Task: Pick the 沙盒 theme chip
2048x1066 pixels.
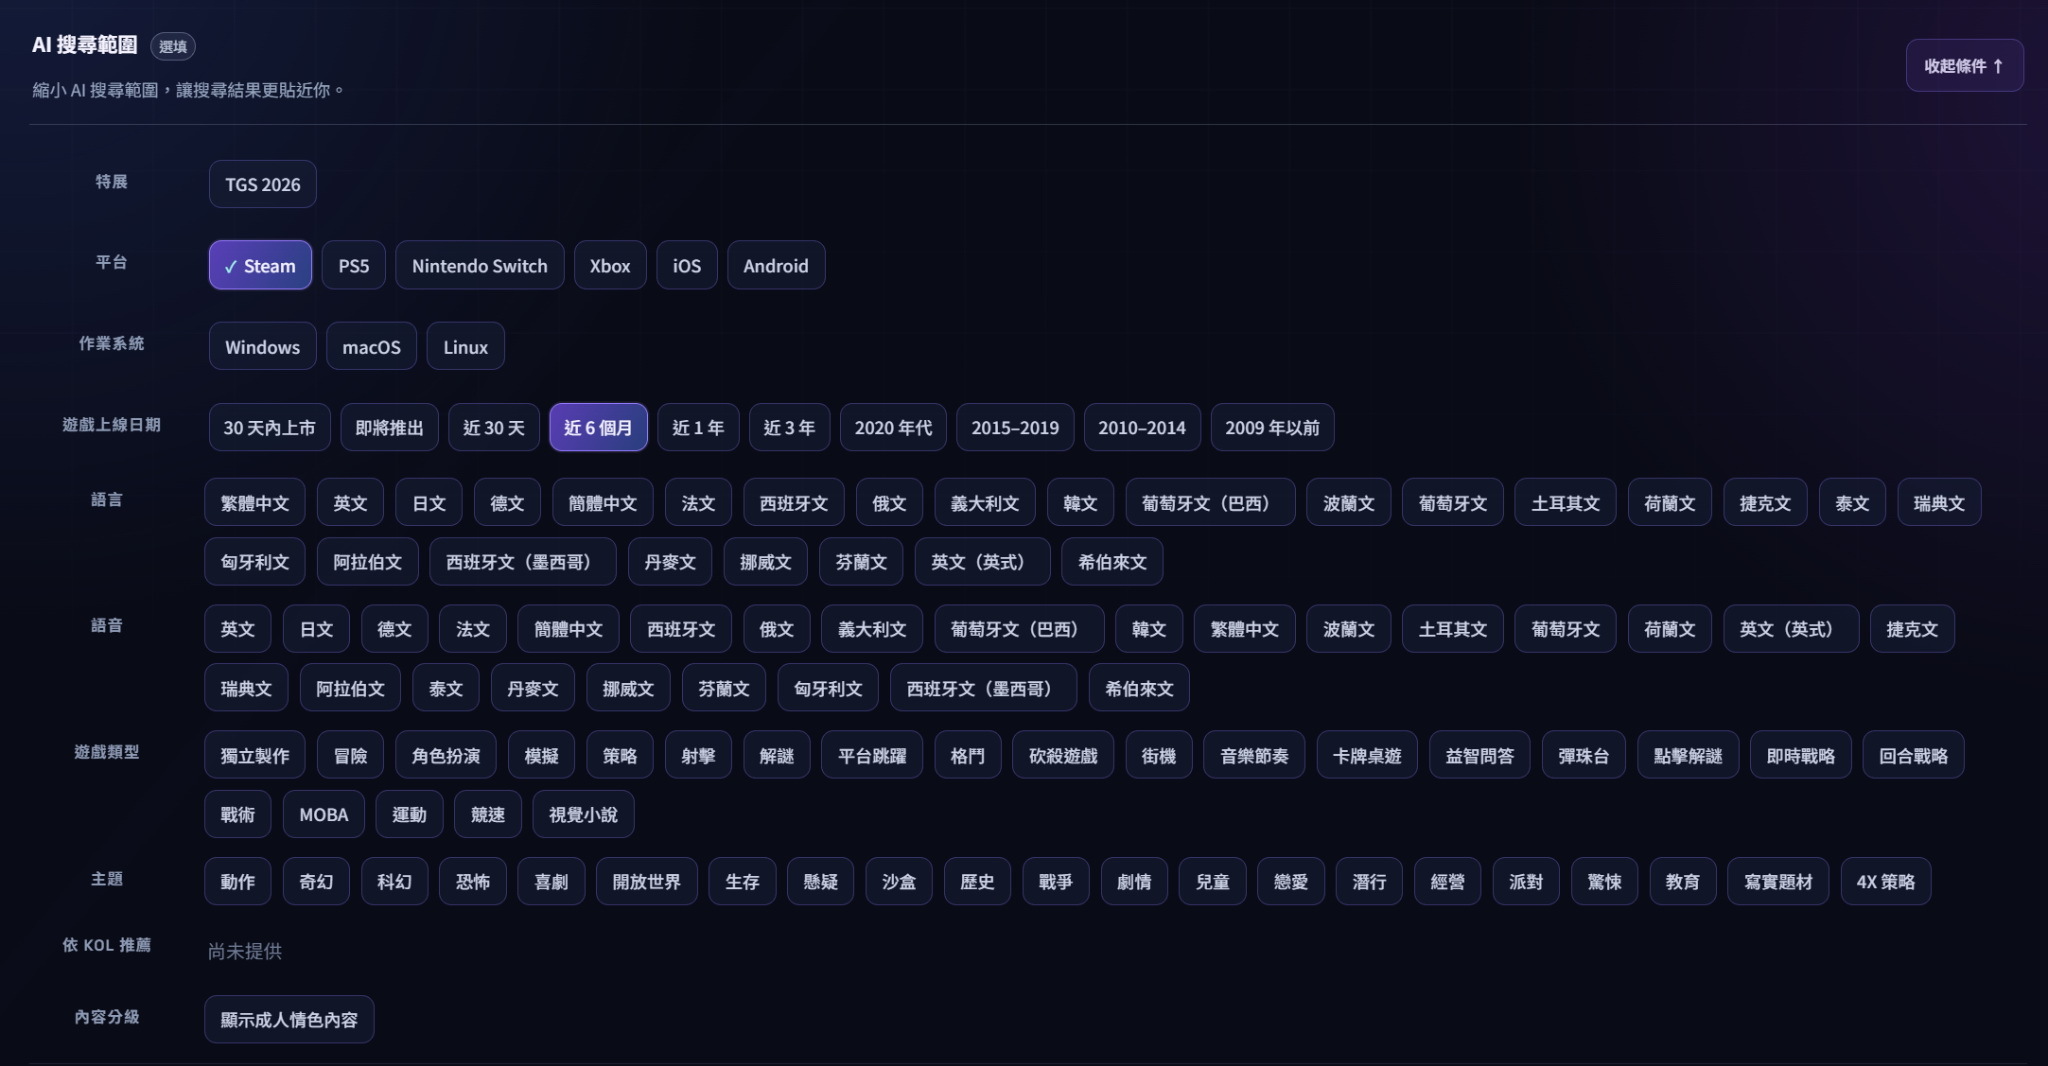Action: click(899, 881)
